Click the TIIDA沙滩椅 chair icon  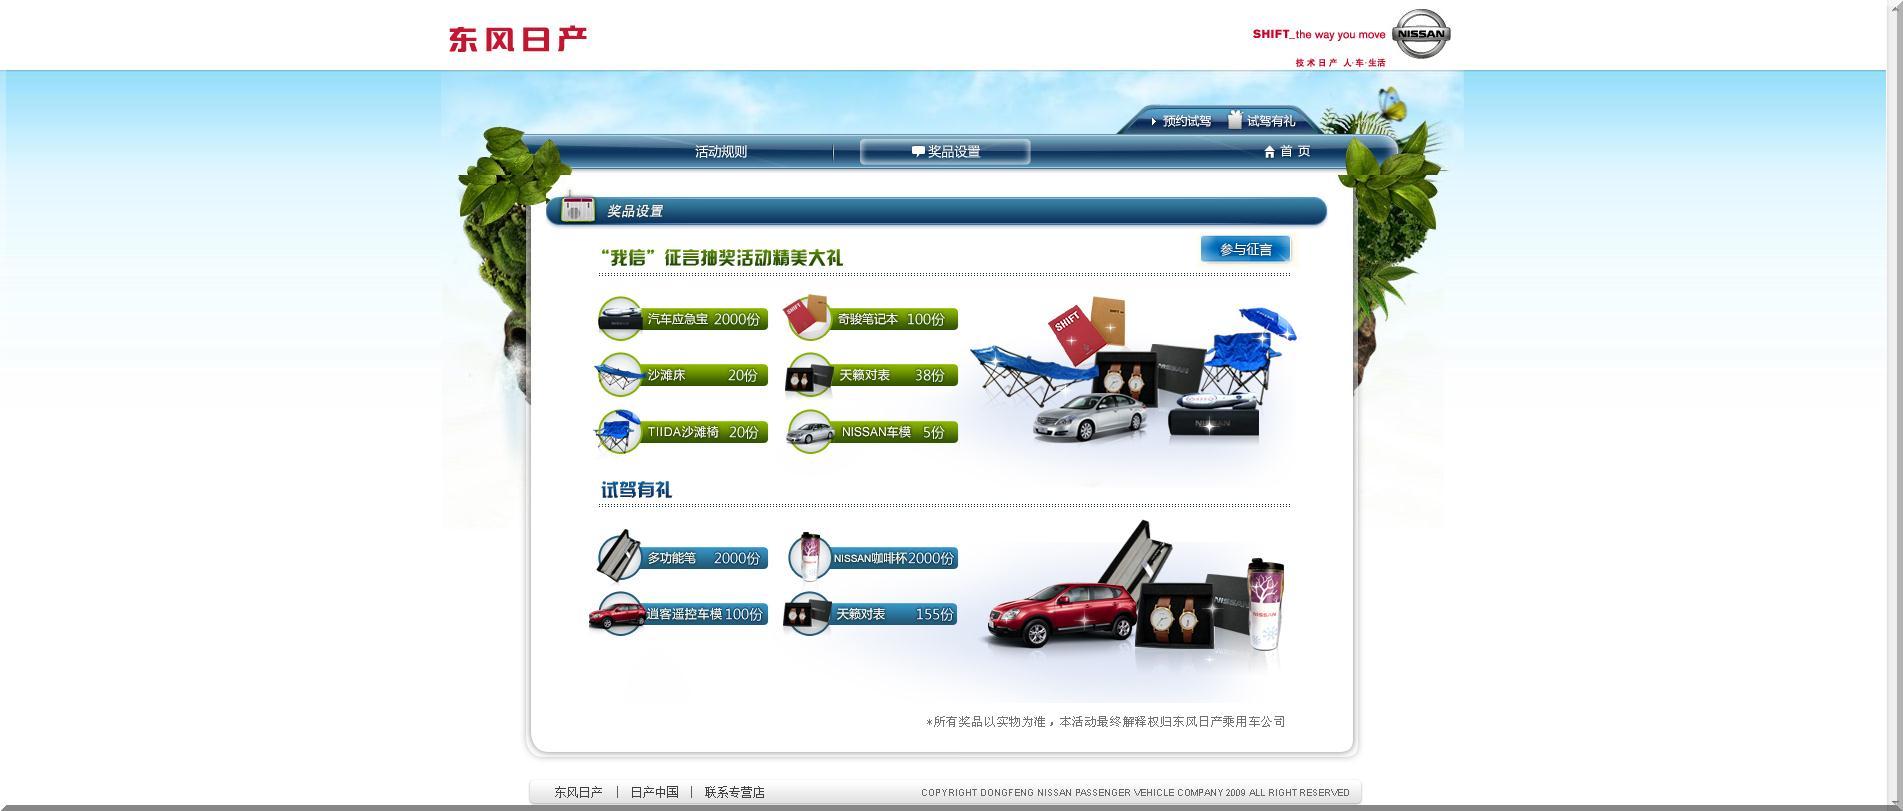point(620,432)
